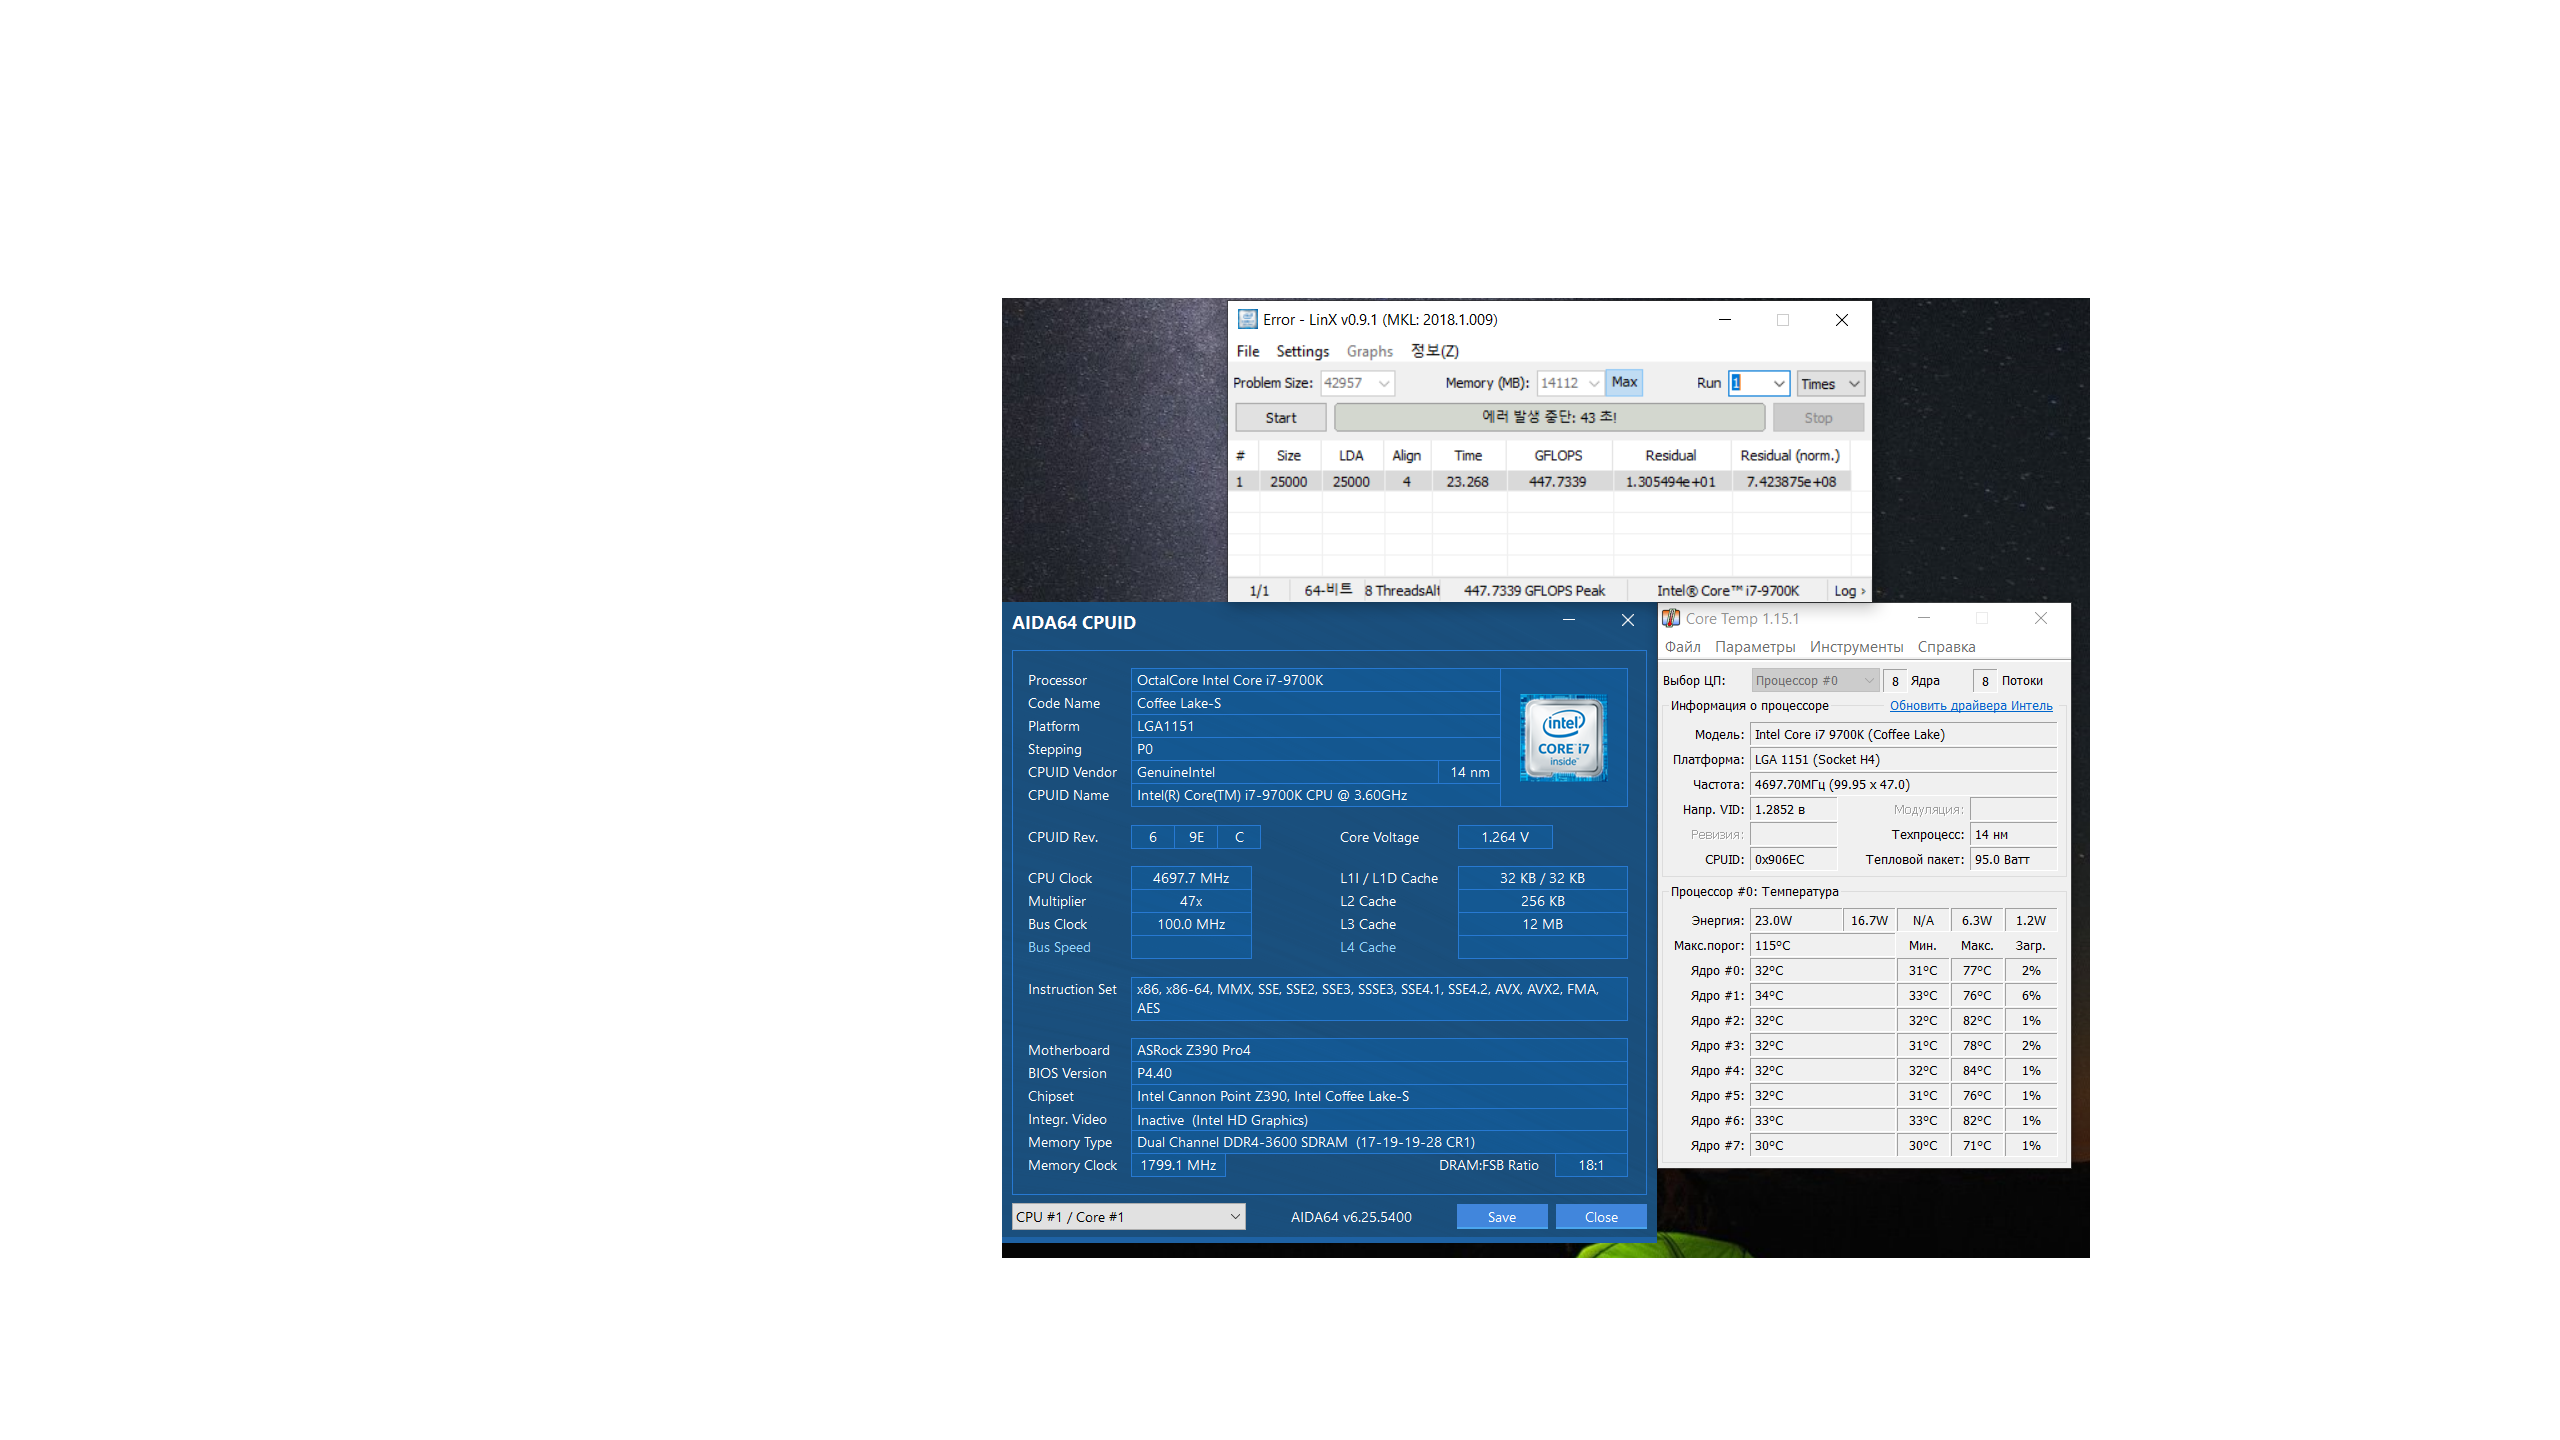Close the AIDA64 CPUID window
Screen dimensions: 2560x1440
pyautogui.click(x=1628, y=621)
